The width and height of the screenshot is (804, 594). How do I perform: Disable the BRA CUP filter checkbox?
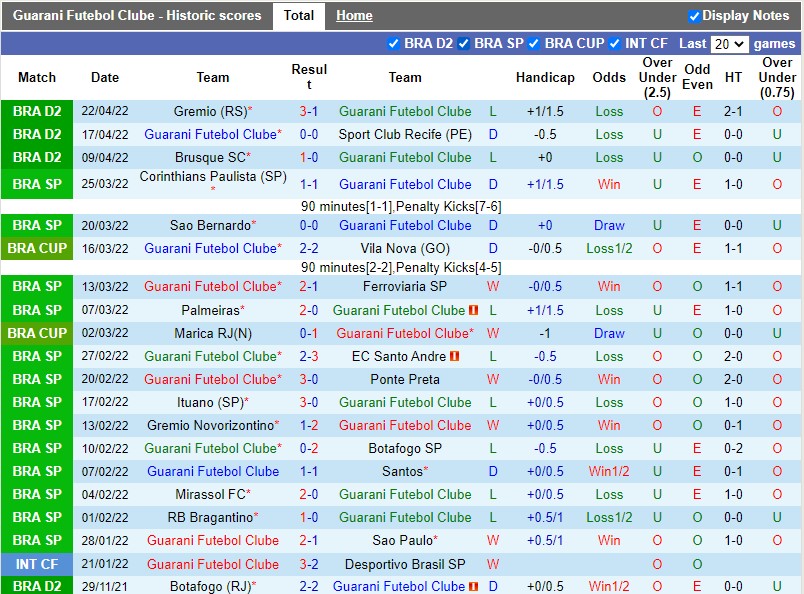534,44
